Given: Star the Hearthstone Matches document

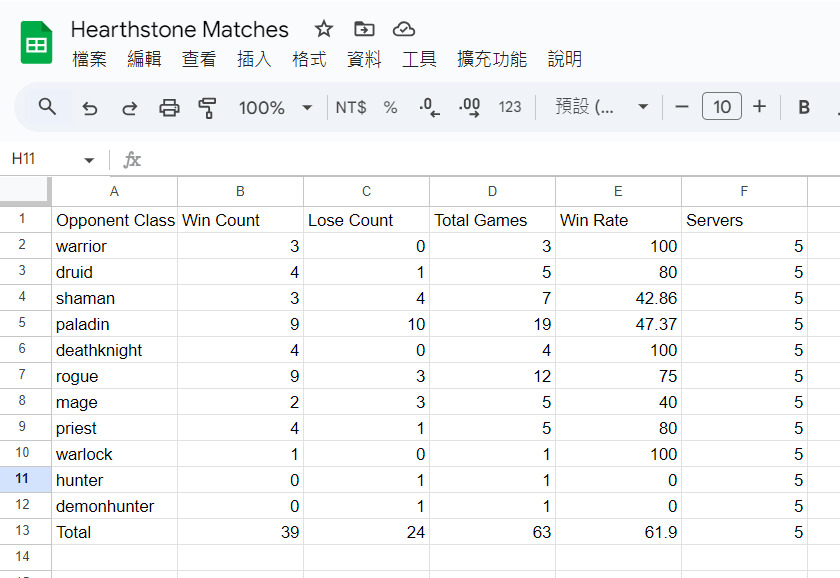Looking at the screenshot, I should click(x=324, y=29).
